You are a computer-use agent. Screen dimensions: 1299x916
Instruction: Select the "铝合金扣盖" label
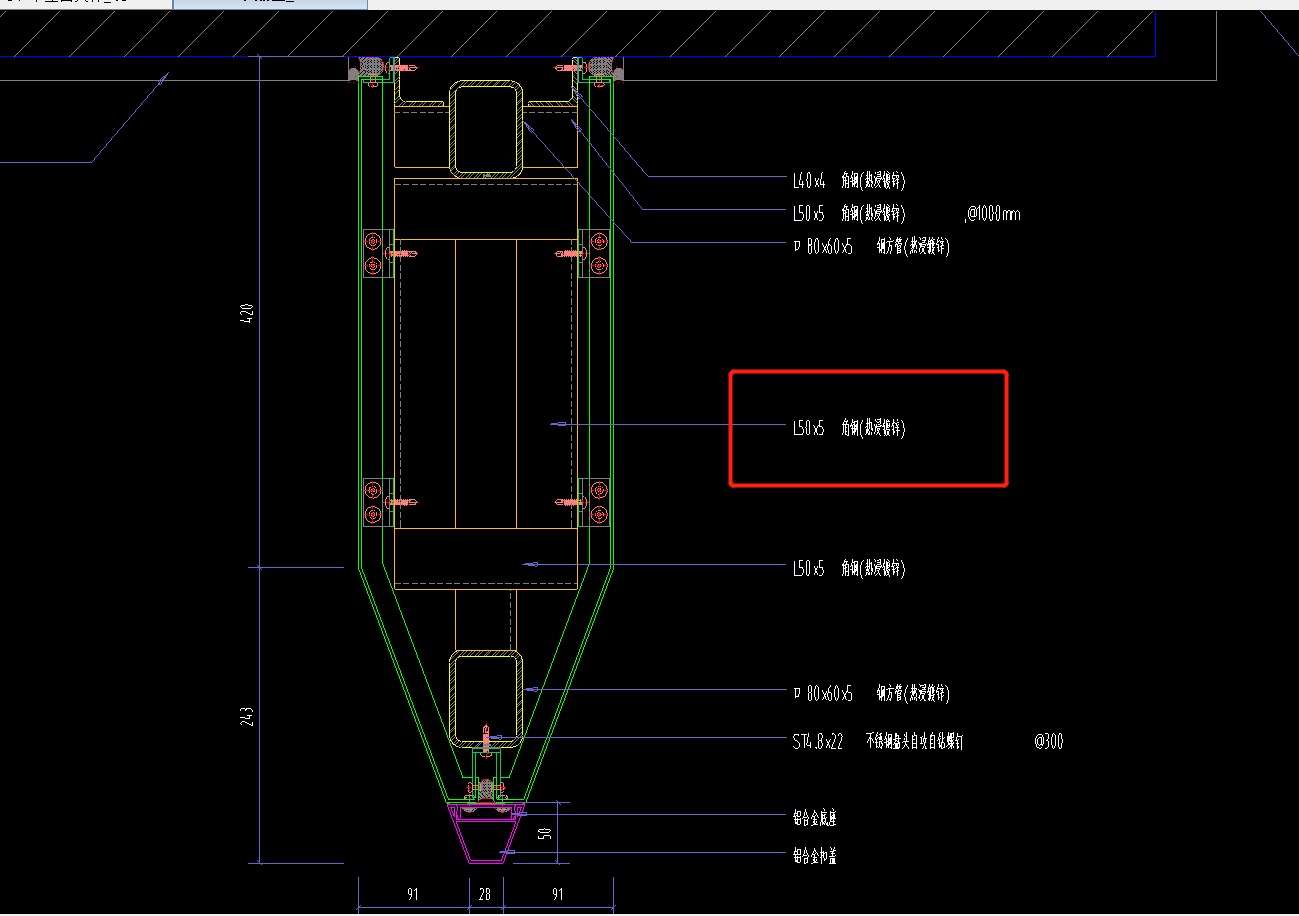click(814, 856)
